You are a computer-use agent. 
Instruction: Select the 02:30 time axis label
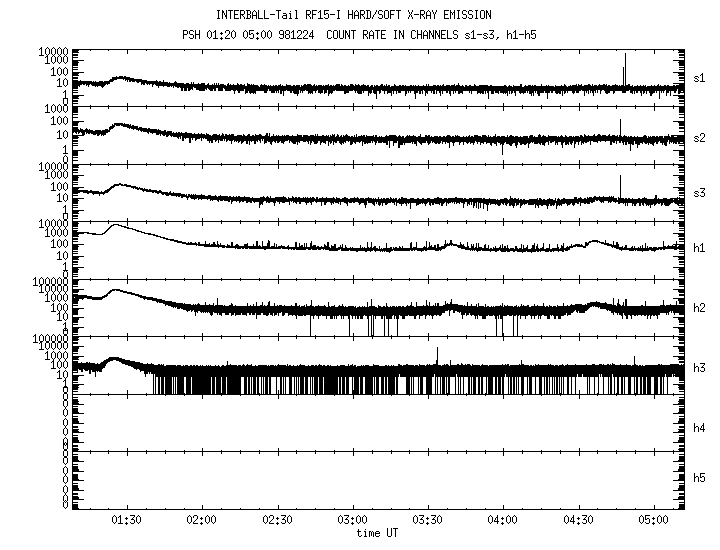277,521
